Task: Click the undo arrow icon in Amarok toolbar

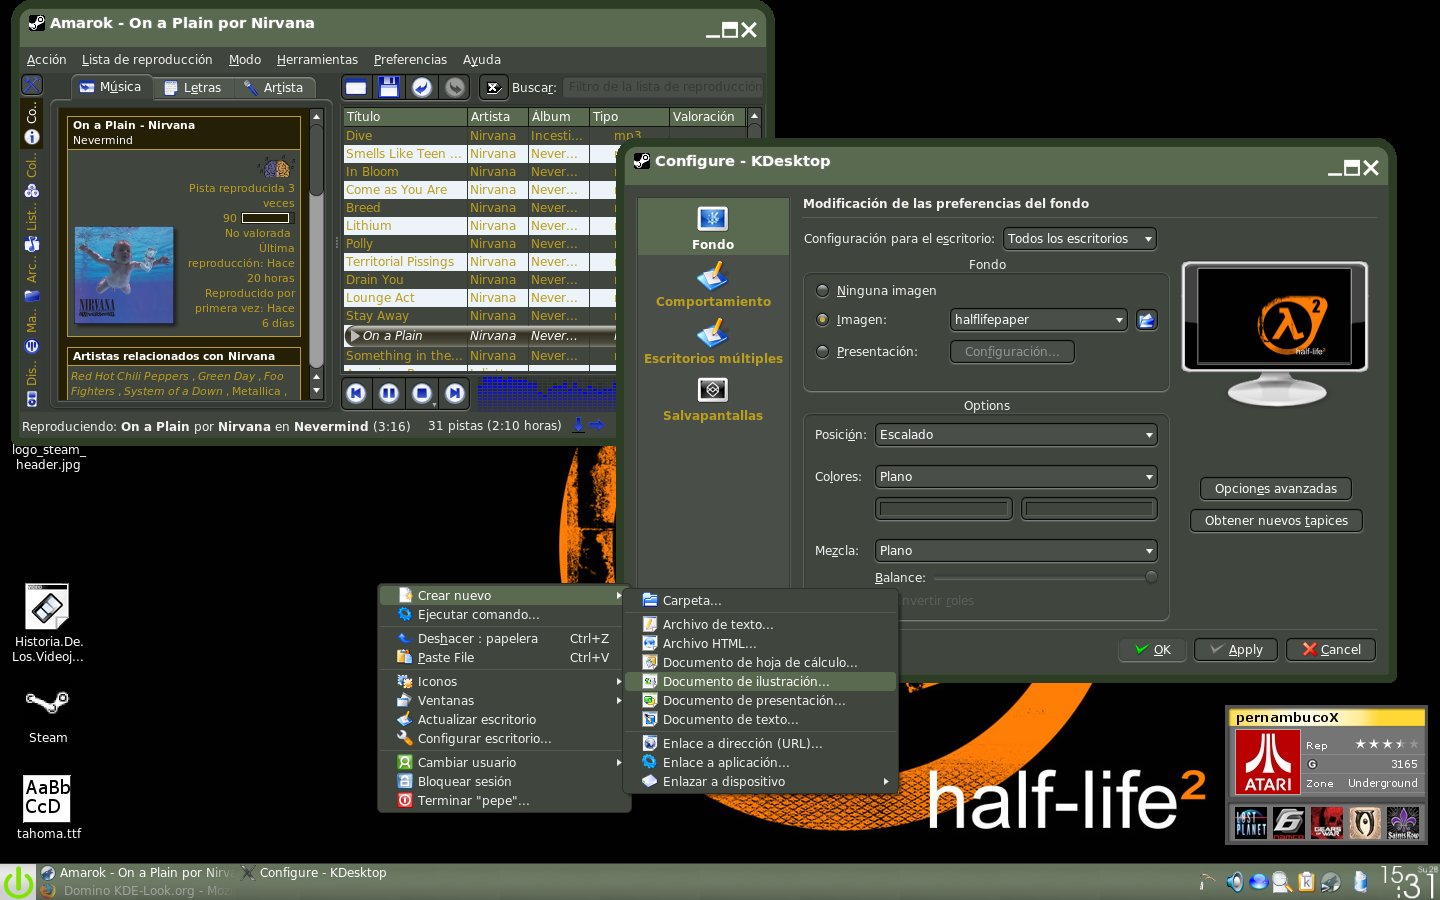Action: [x=422, y=88]
